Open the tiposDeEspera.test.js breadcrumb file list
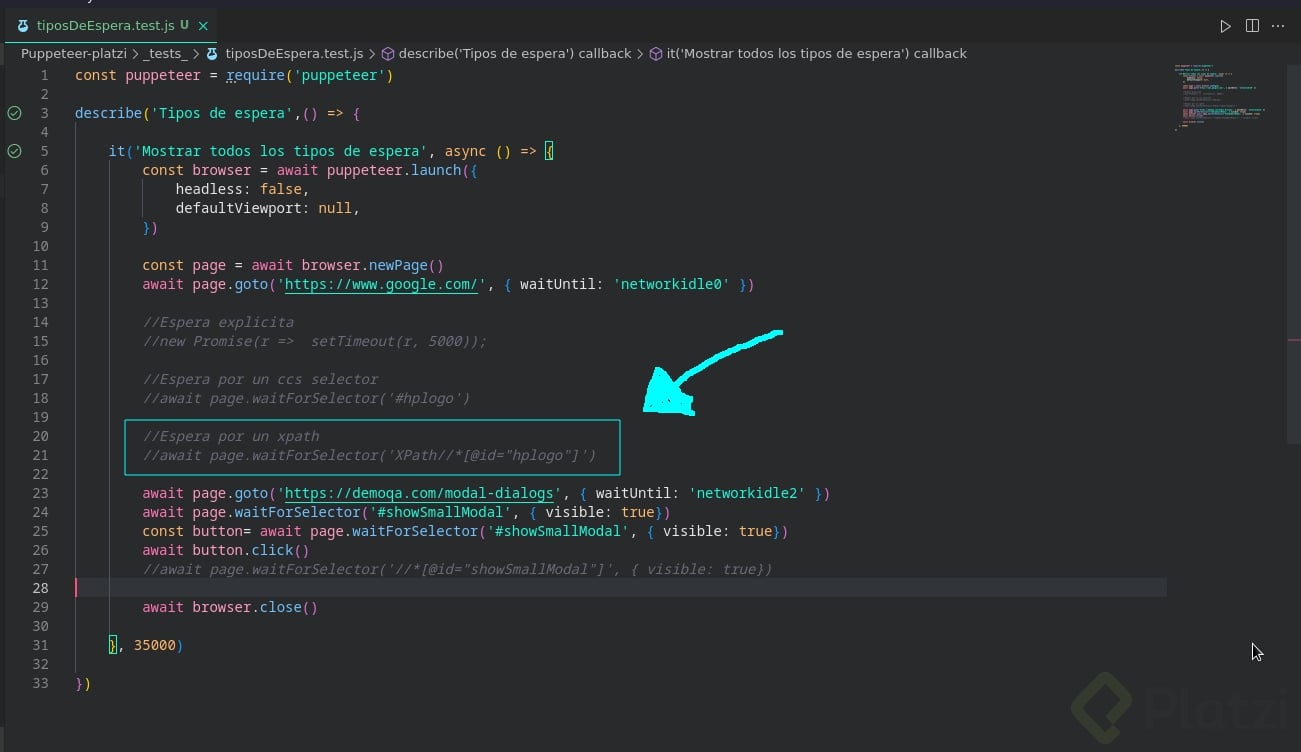The height and width of the screenshot is (752, 1301). click(x=295, y=54)
